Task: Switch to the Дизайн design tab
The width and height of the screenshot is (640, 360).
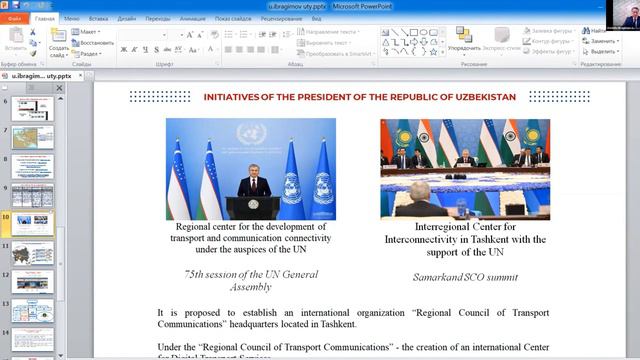Action: [x=127, y=19]
